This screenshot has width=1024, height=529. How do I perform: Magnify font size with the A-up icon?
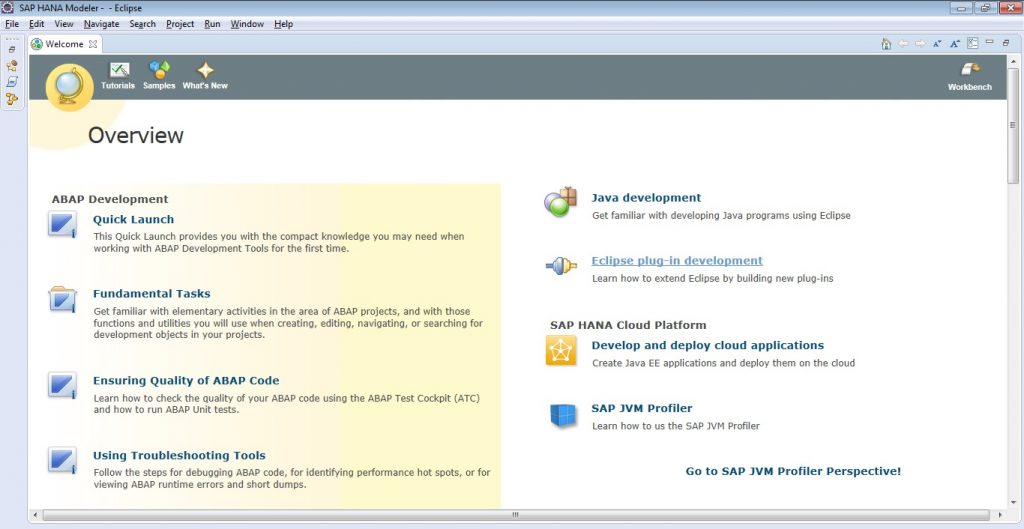pos(954,44)
